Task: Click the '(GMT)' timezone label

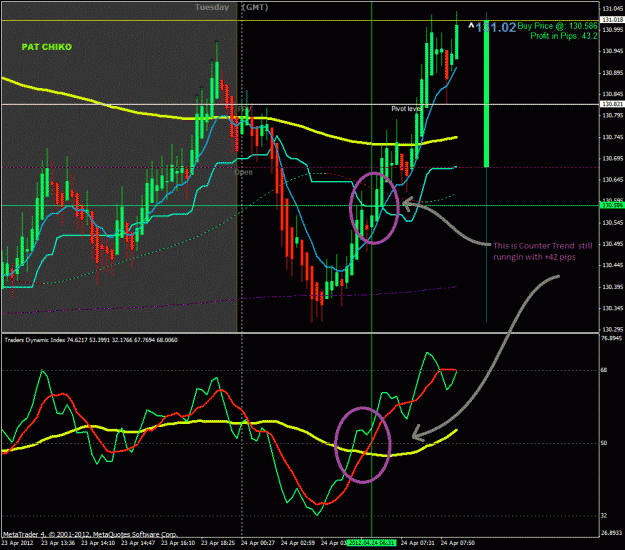Action: click(255, 7)
